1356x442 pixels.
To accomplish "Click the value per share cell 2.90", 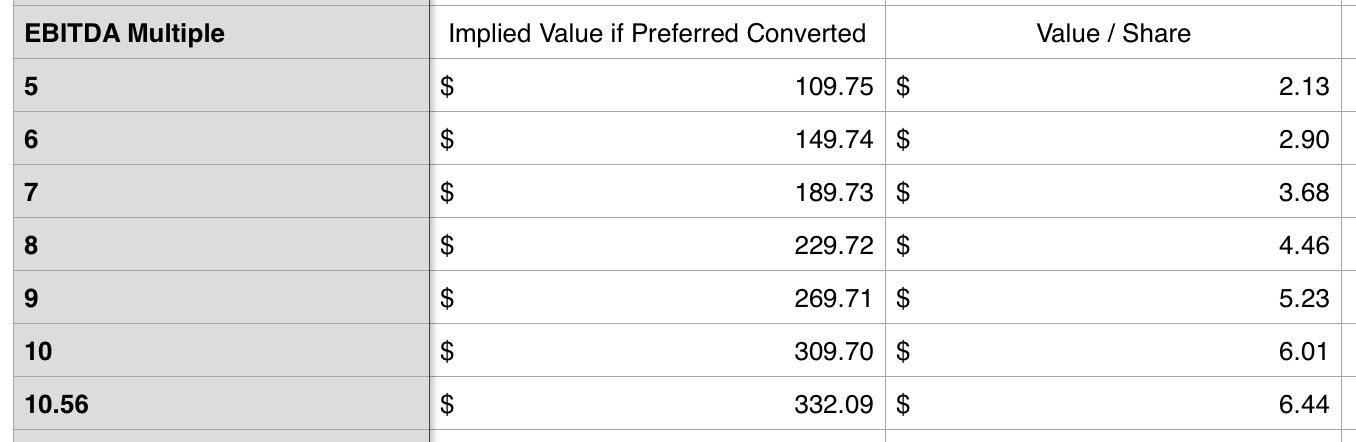I will [1113, 138].
